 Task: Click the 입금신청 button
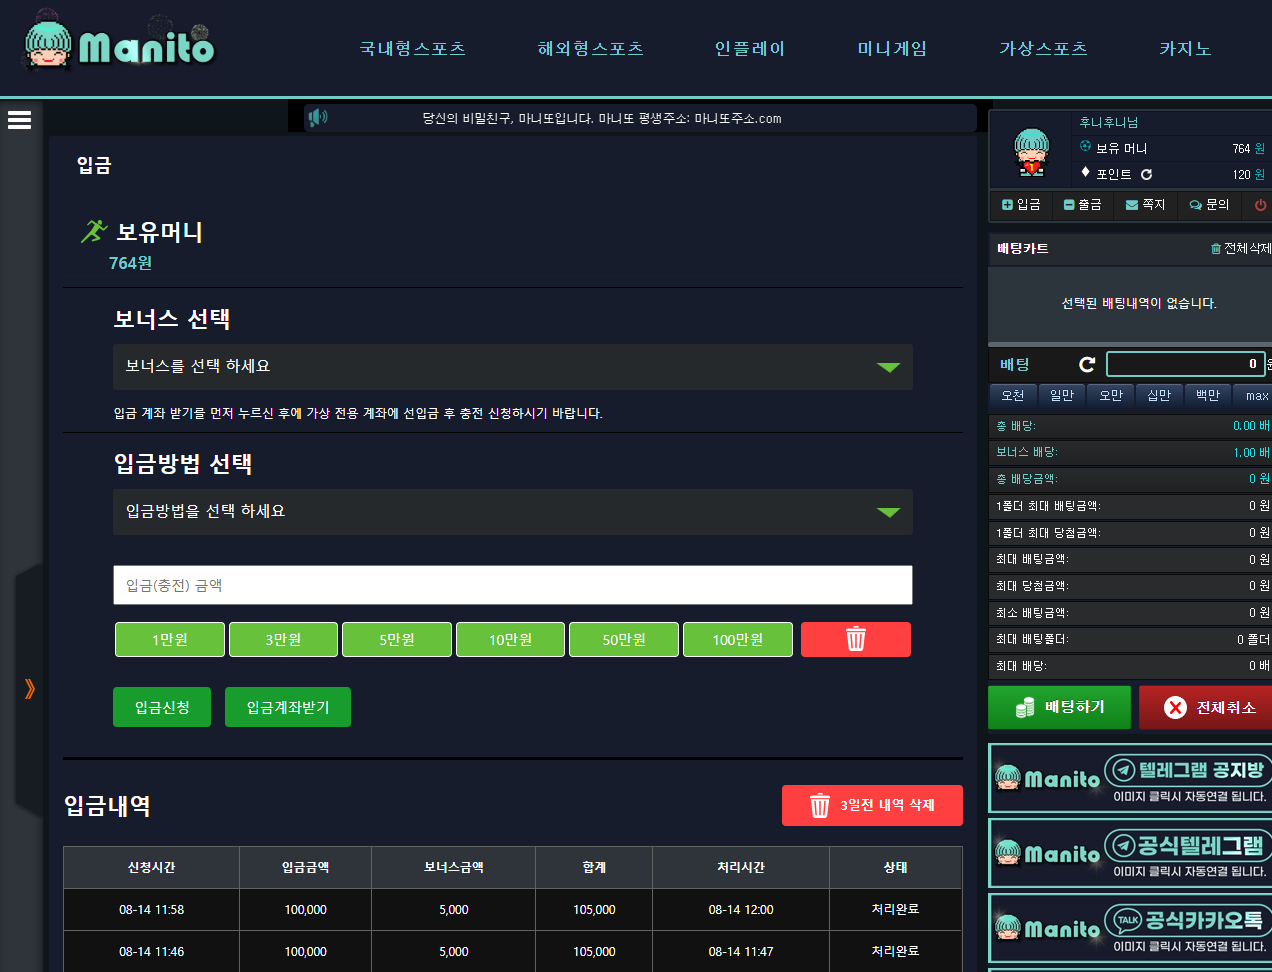pos(162,707)
